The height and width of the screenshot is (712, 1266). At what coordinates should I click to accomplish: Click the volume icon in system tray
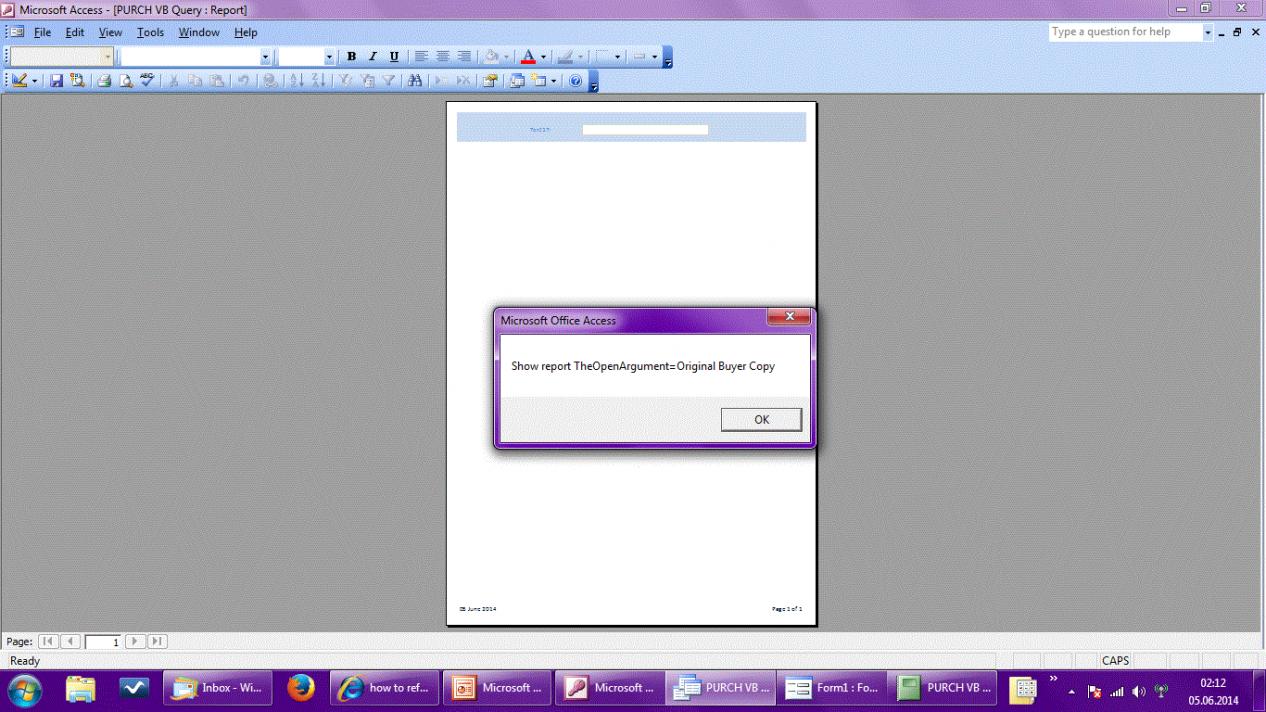(1139, 691)
